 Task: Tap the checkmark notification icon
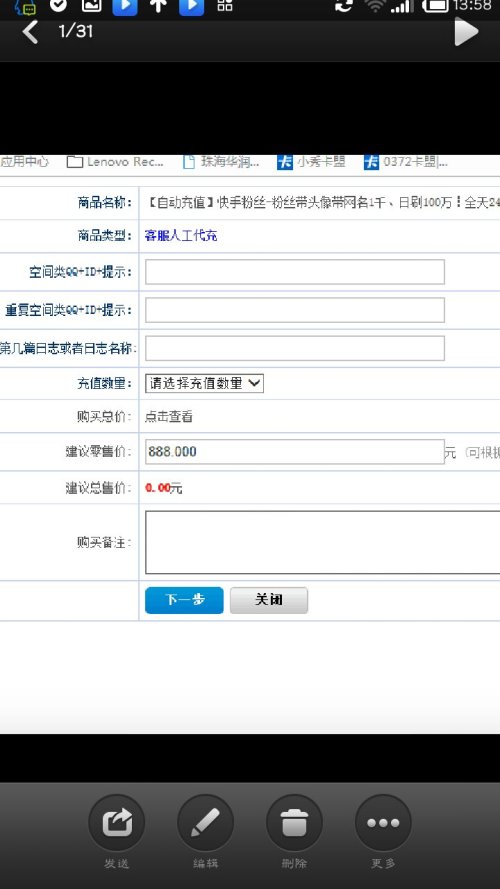[58, 6]
